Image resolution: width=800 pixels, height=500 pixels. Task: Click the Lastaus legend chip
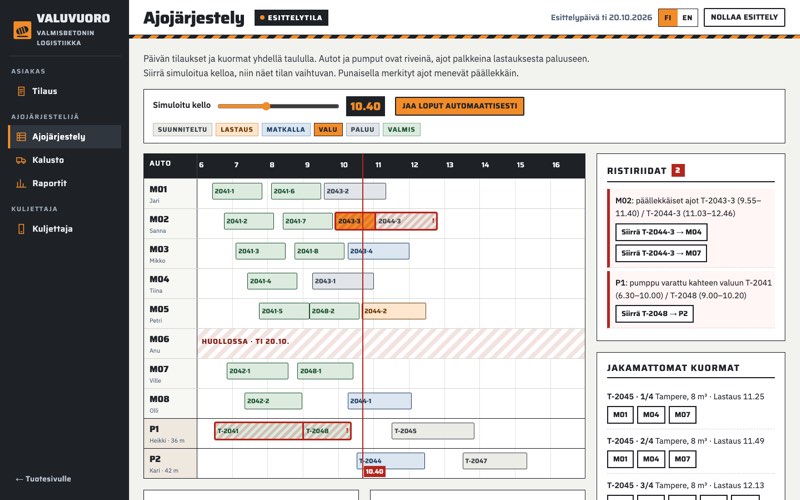(237, 130)
